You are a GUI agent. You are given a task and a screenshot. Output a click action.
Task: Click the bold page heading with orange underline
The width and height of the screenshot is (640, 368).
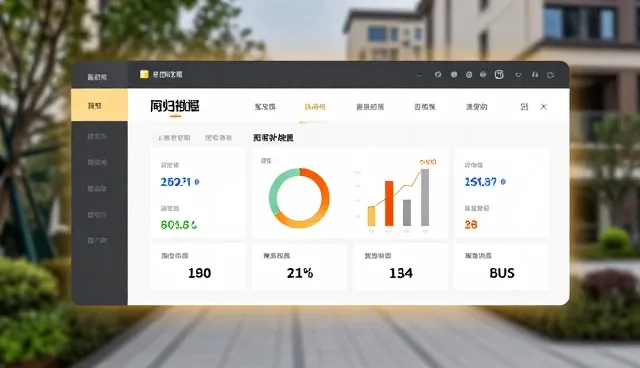pos(175,106)
